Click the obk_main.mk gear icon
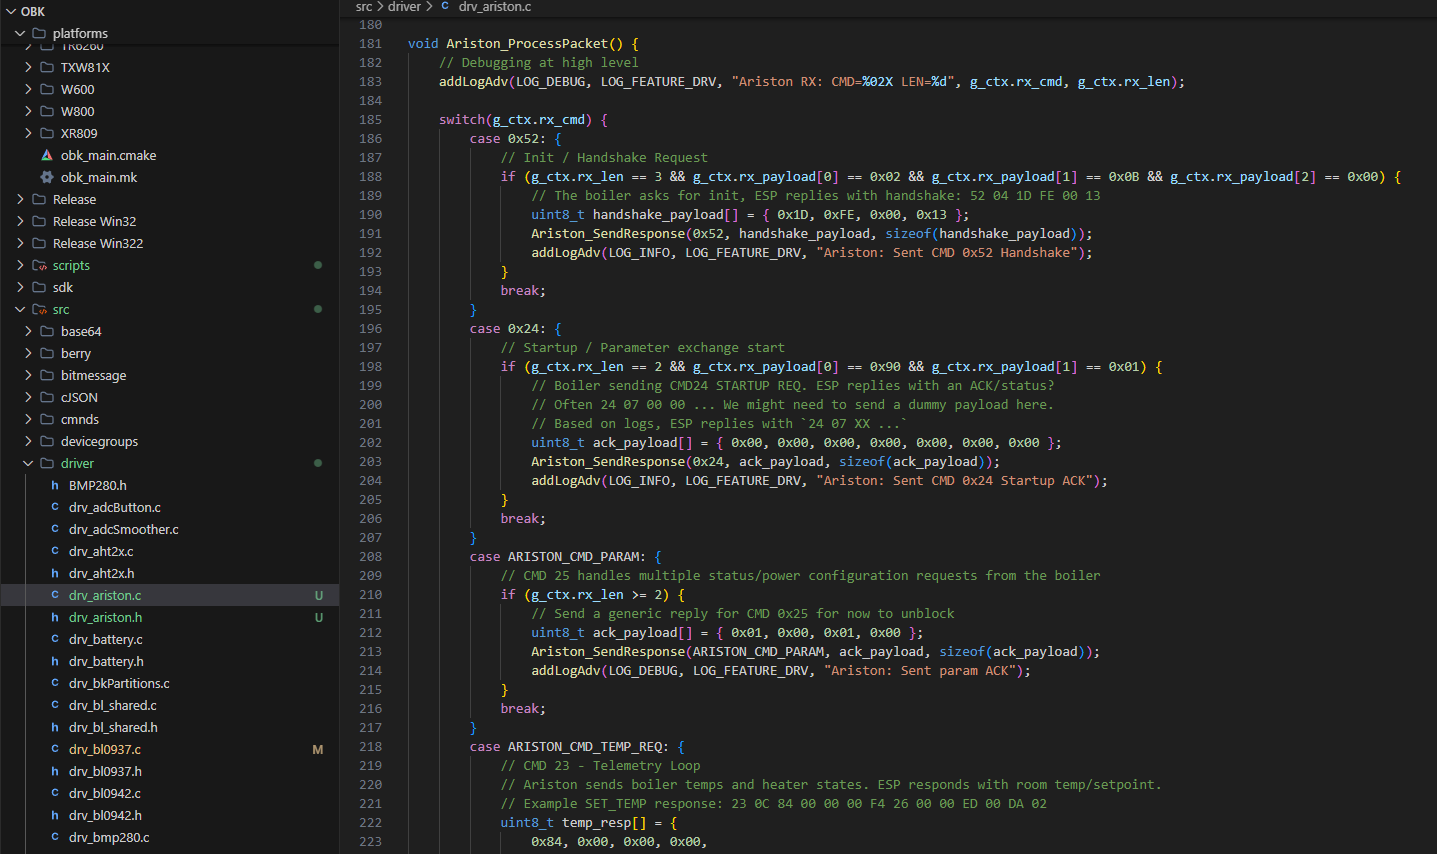 (x=47, y=178)
